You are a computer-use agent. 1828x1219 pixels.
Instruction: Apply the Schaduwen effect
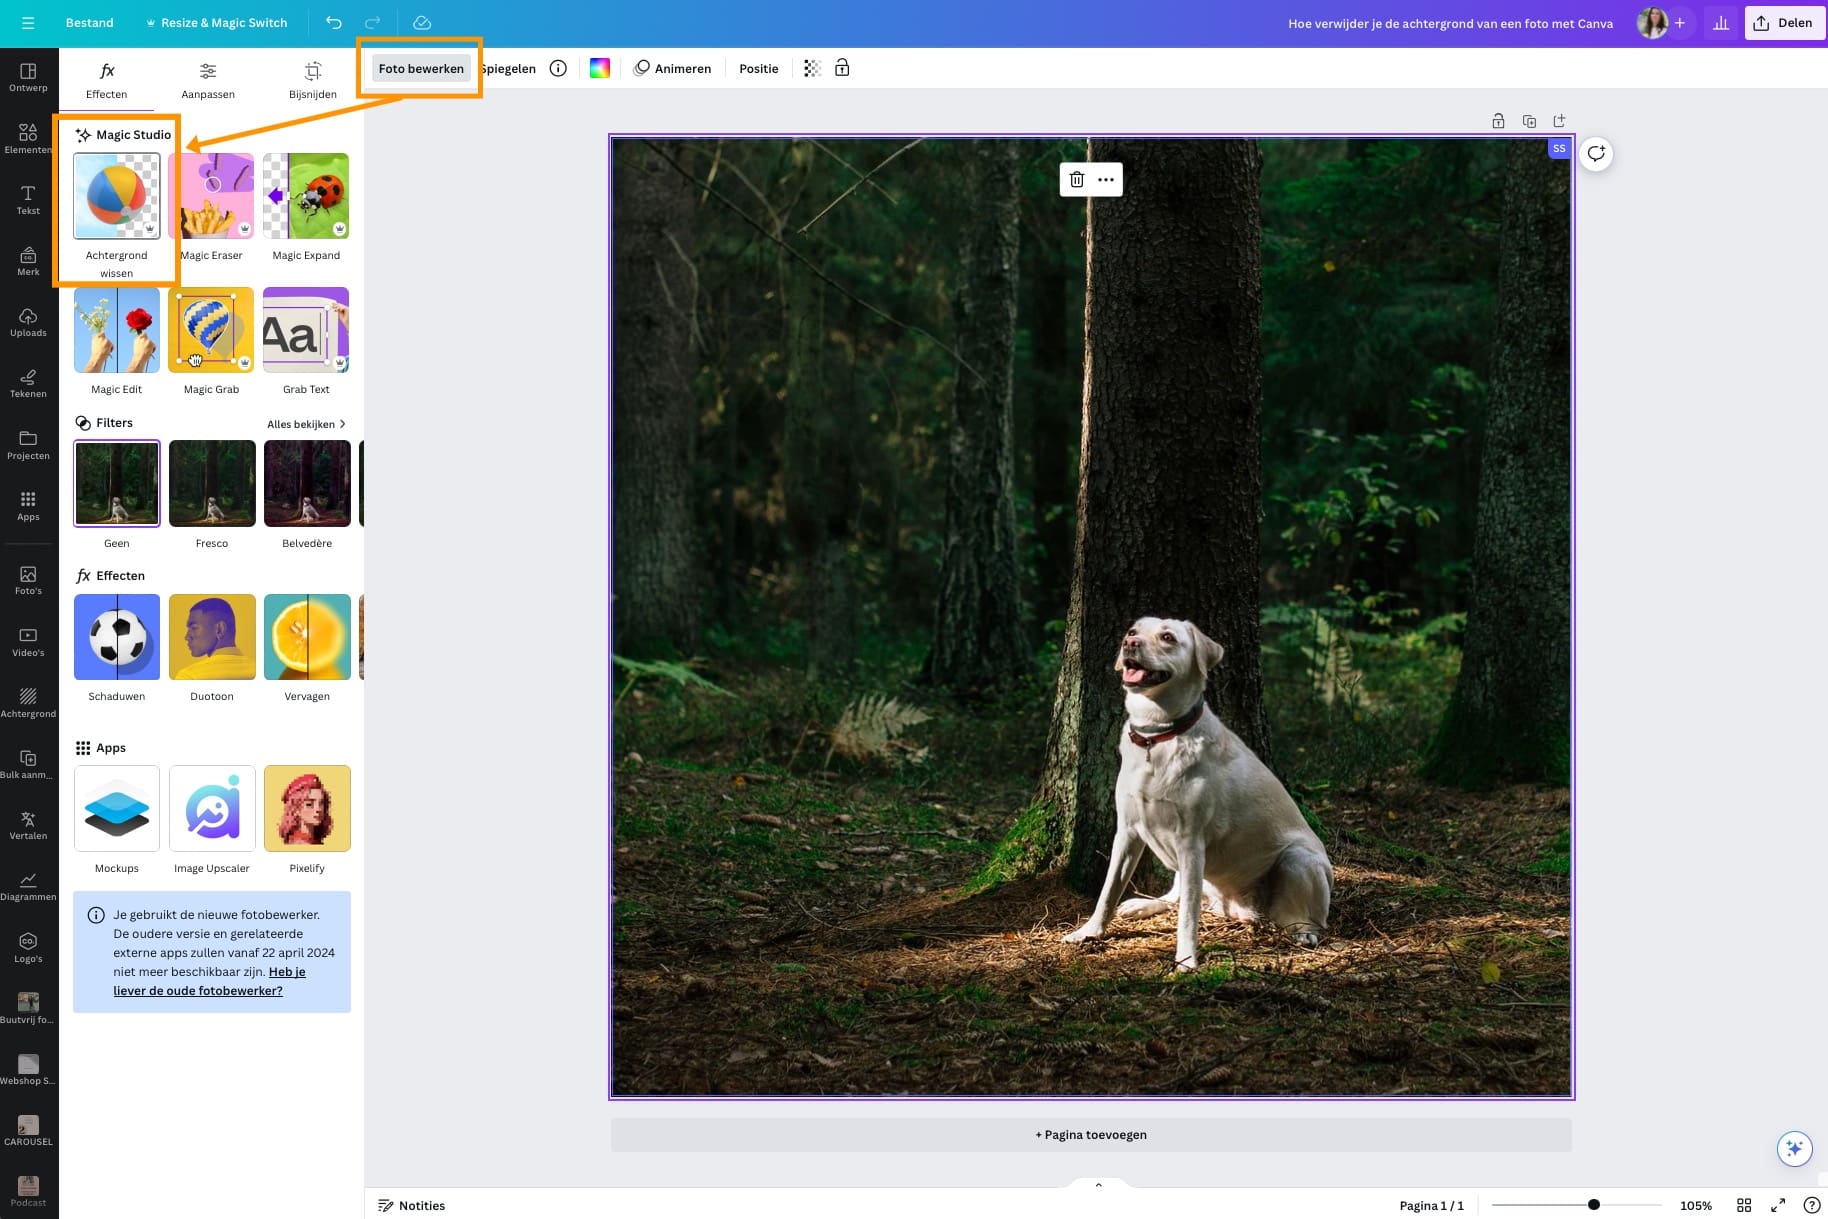pyautogui.click(x=116, y=637)
